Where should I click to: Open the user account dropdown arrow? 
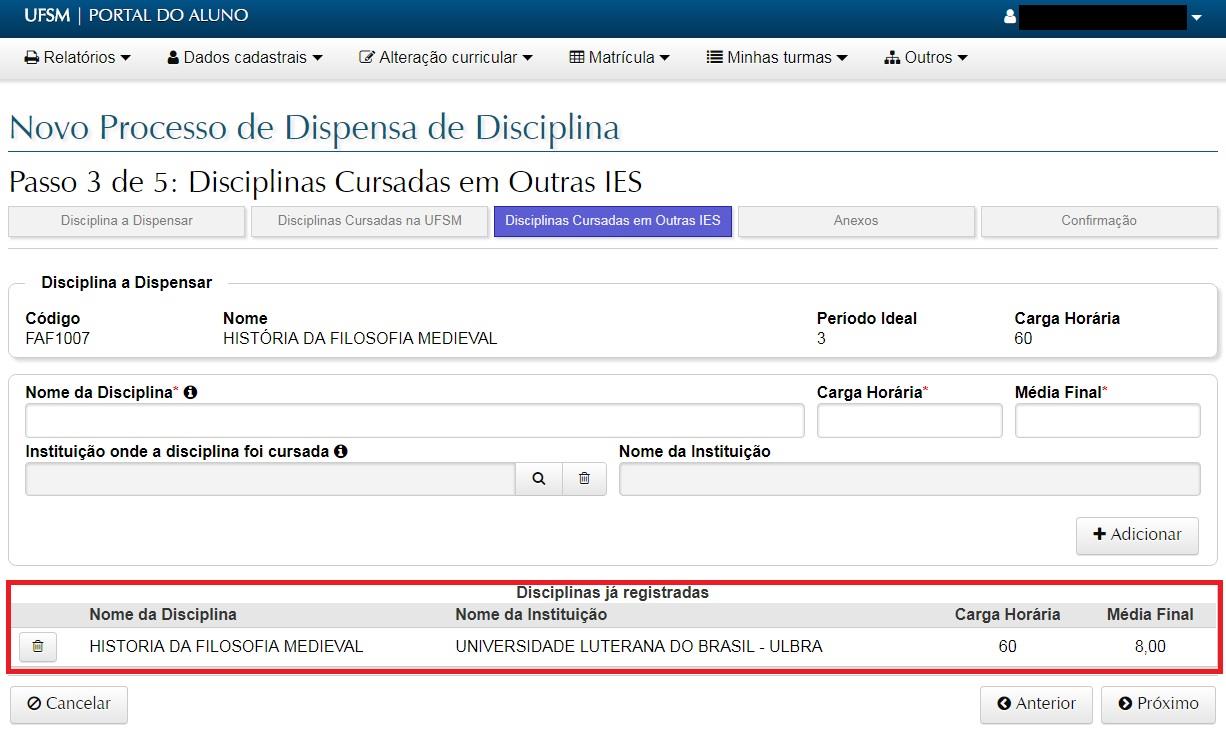(x=1196, y=18)
